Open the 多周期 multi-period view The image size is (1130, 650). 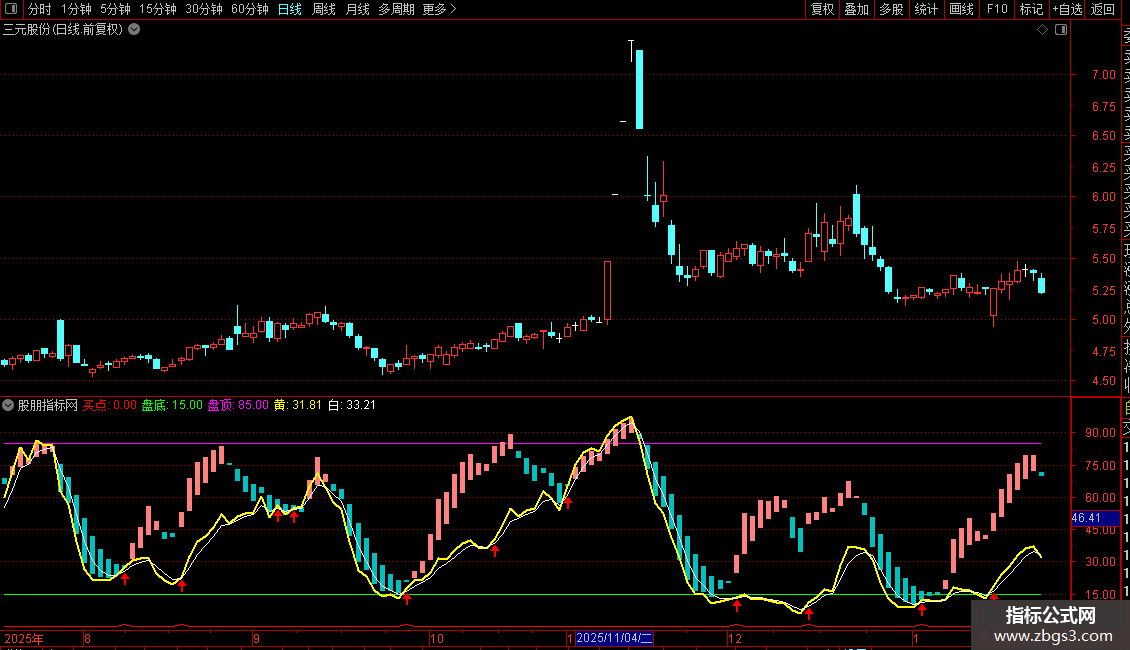click(x=396, y=9)
